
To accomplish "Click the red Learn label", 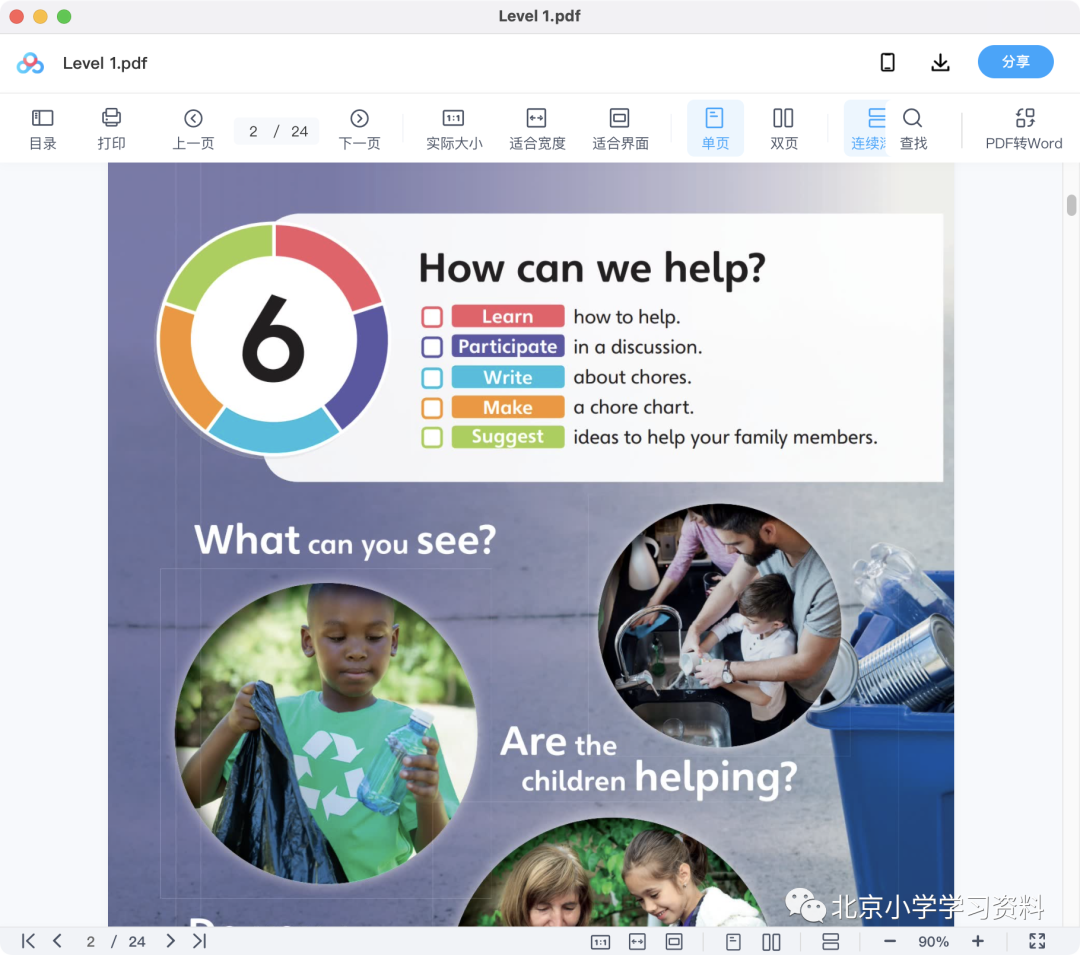I will (x=508, y=317).
